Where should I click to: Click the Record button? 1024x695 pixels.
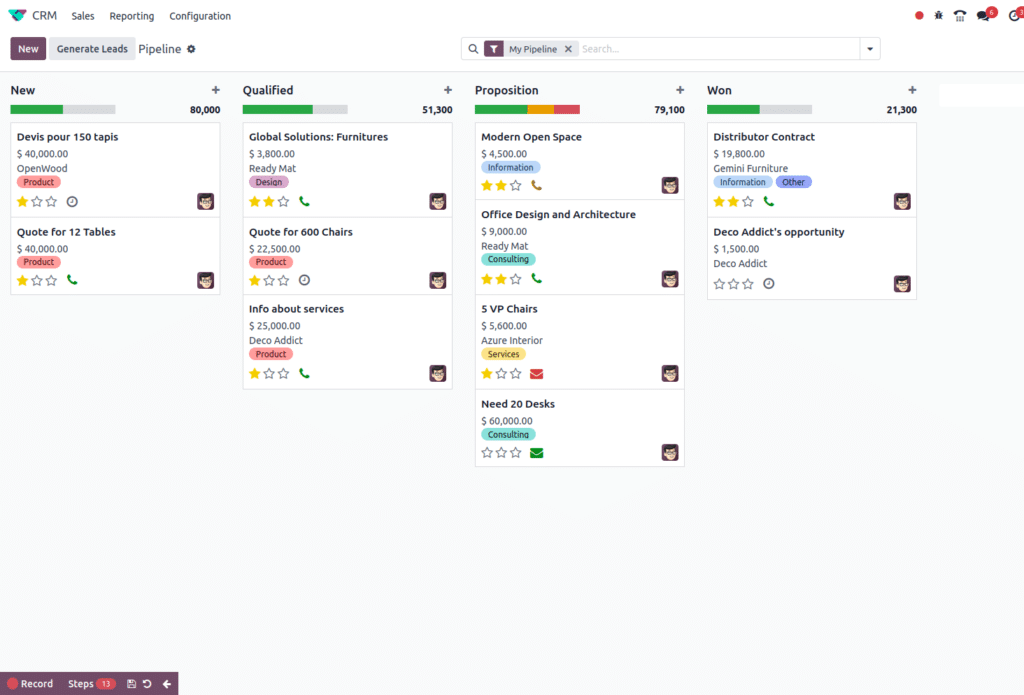click(31, 684)
